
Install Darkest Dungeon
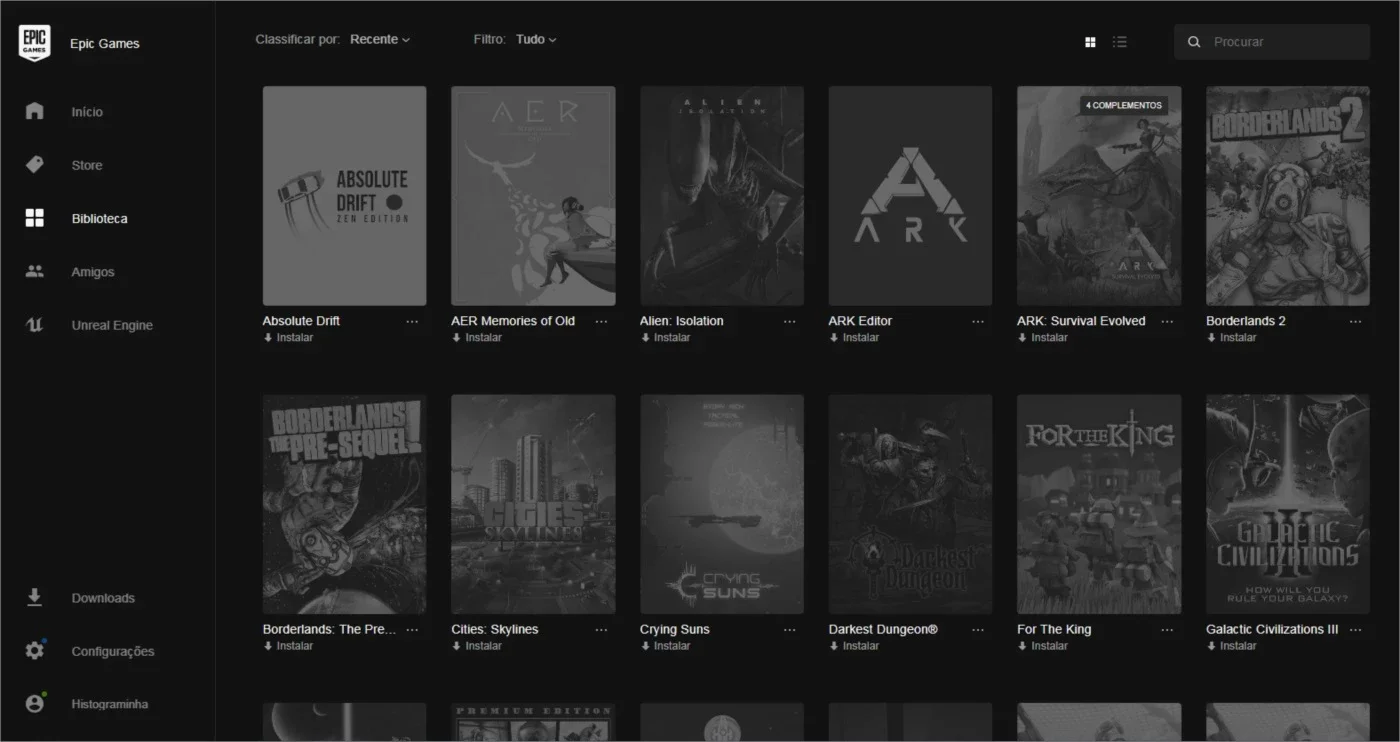854,646
